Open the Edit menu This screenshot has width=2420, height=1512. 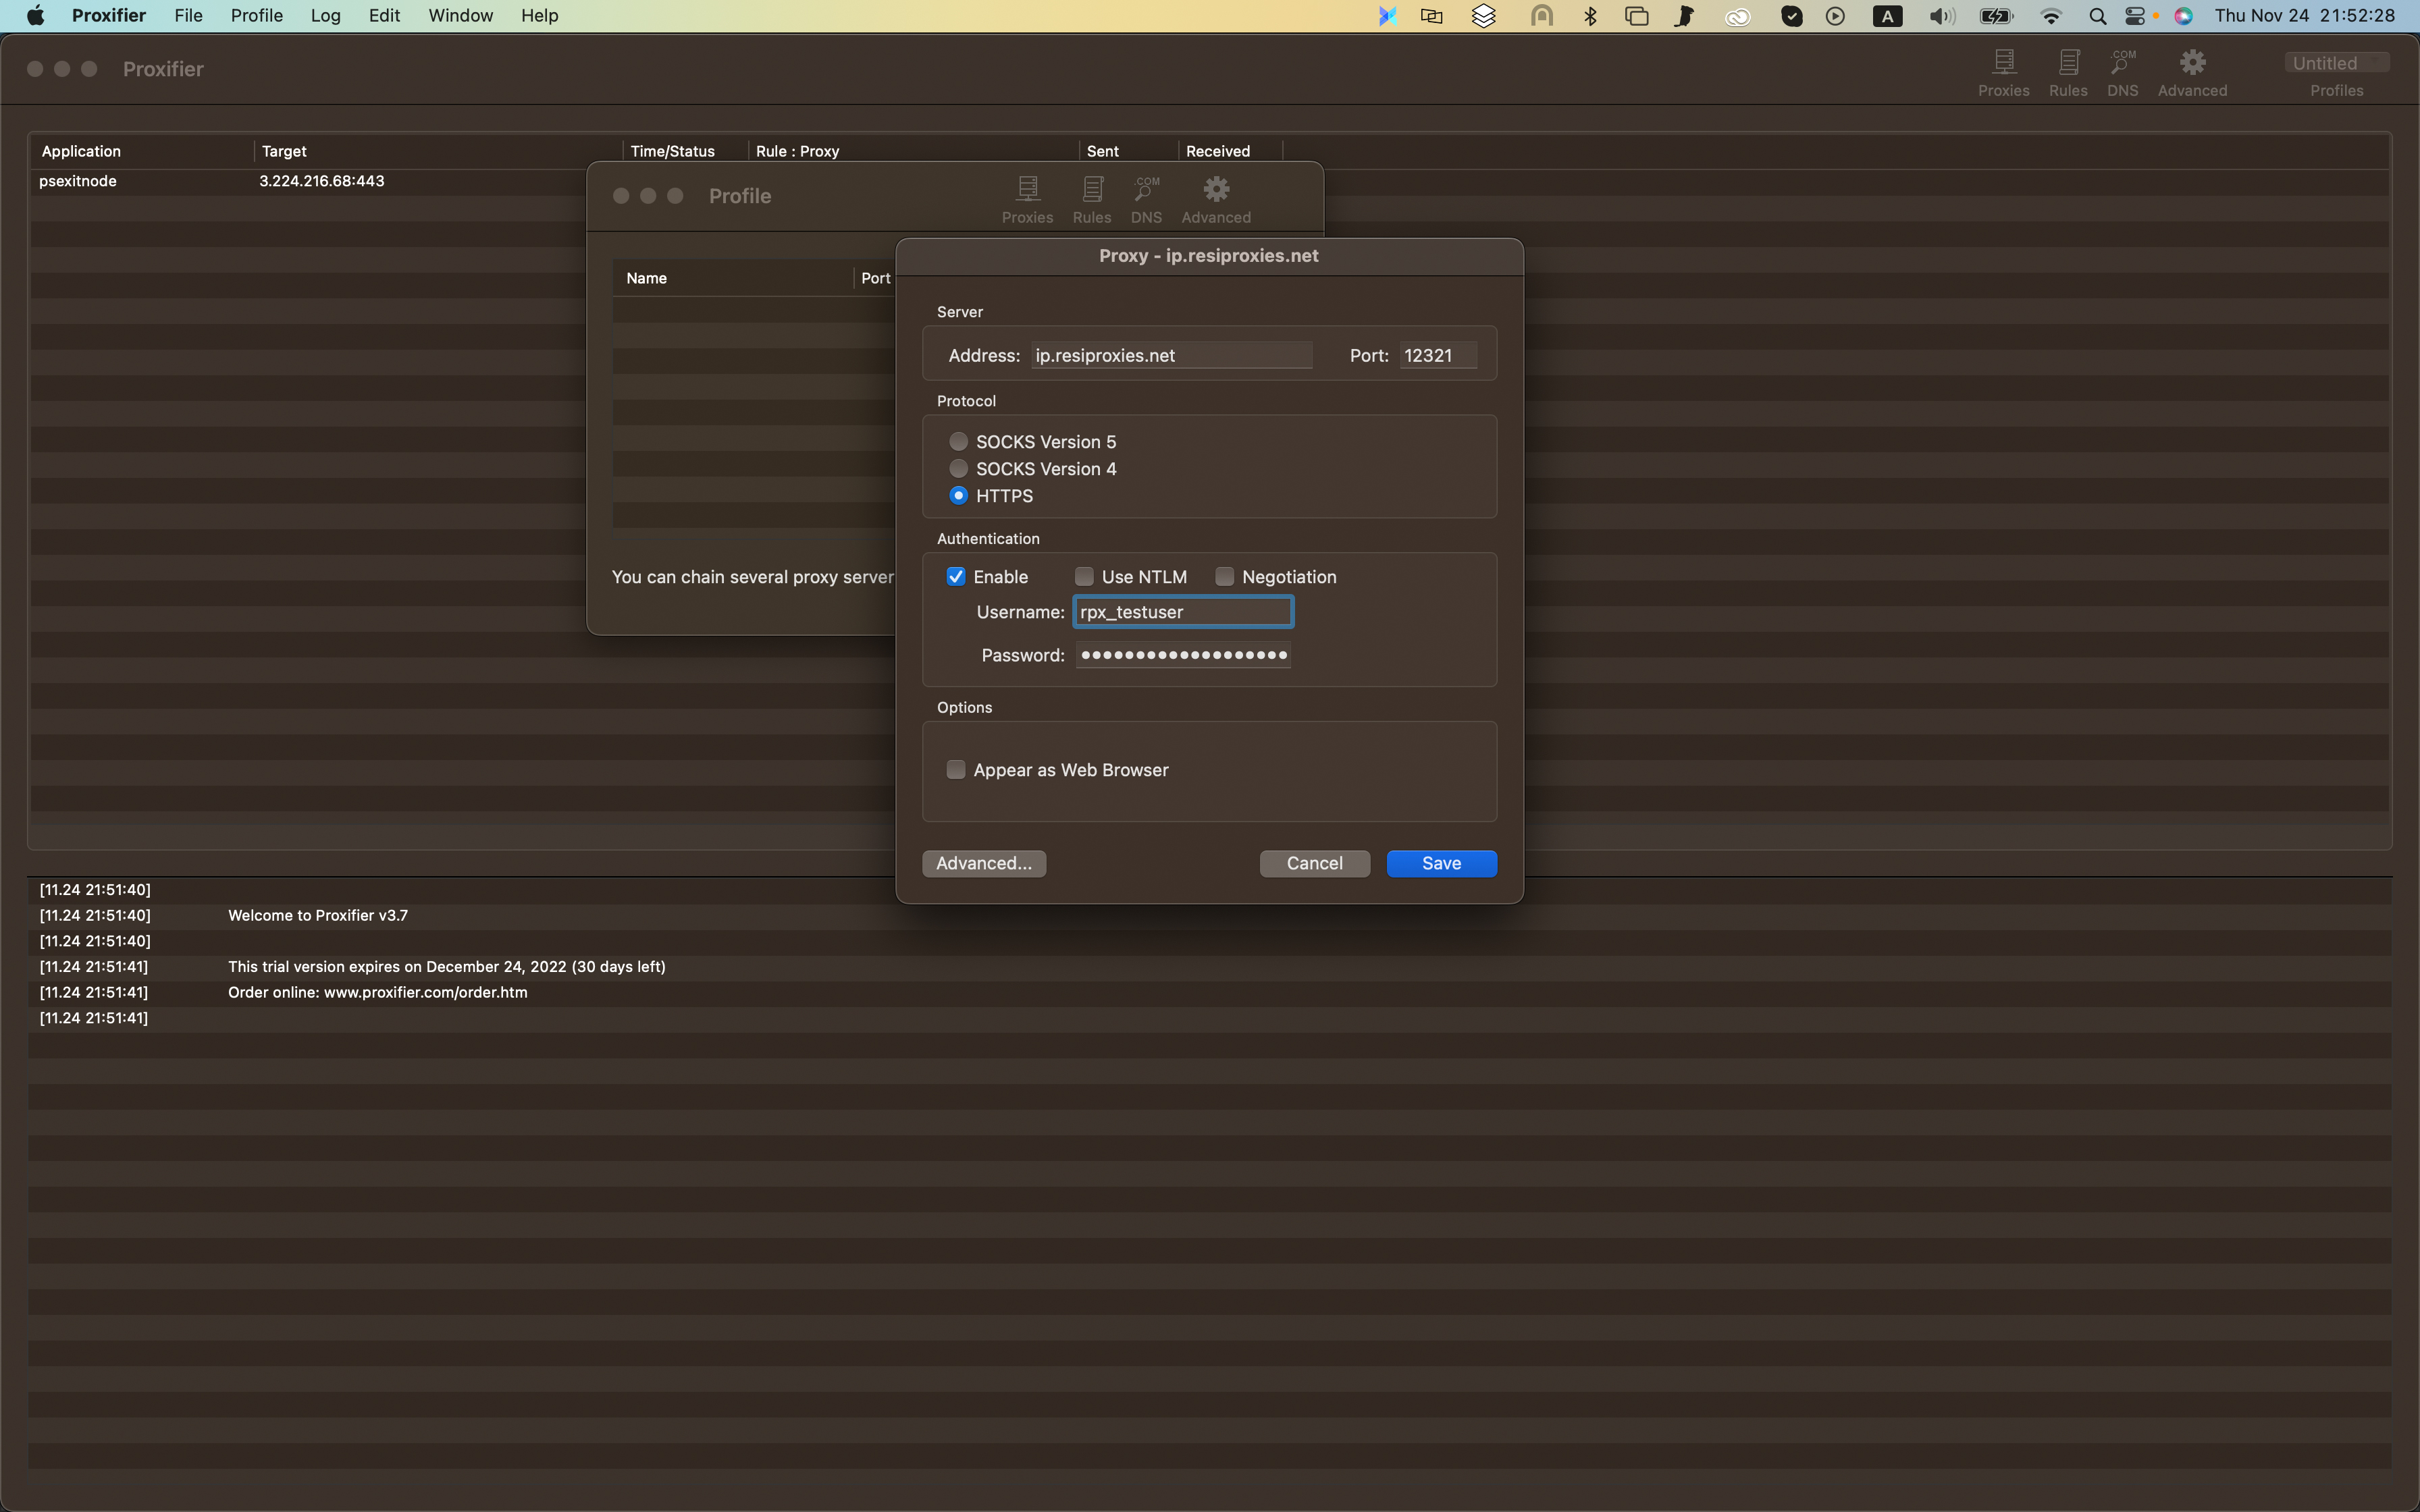tap(384, 15)
